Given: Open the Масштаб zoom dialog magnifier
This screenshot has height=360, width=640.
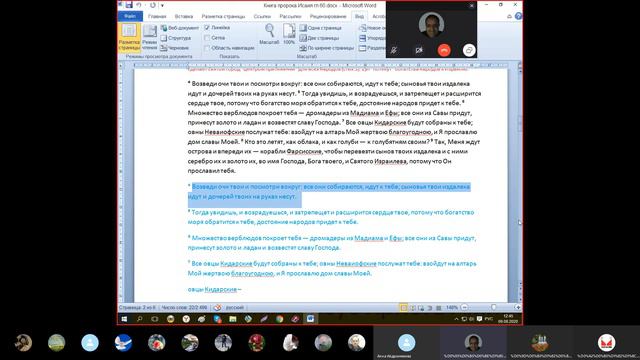Looking at the screenshot, I should 269,34.
